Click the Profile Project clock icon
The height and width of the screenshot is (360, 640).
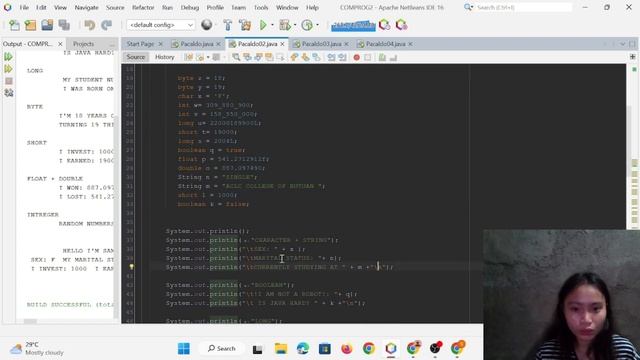307,25
